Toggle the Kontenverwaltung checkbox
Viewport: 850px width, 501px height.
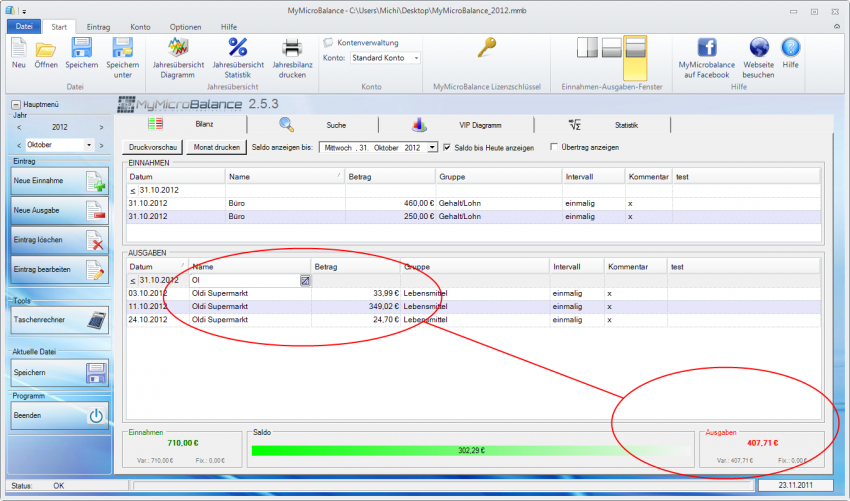[328, 43]
